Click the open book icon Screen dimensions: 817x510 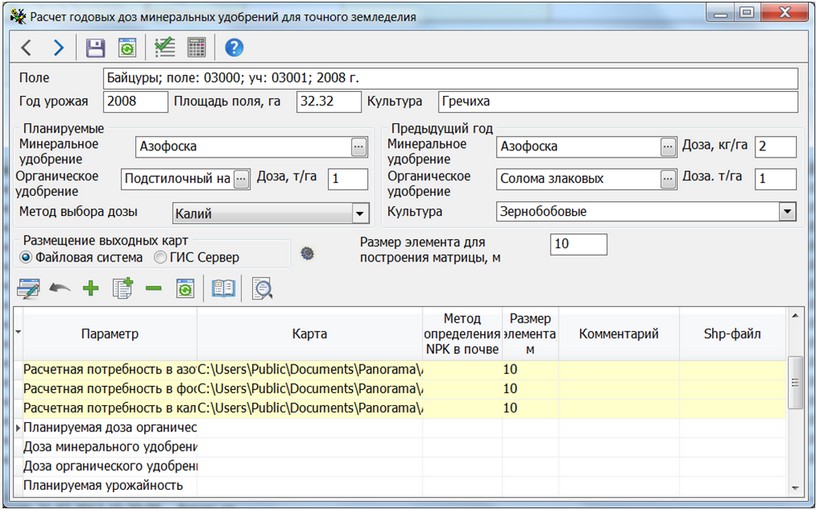pyautogui.click(x=223, y=289)
